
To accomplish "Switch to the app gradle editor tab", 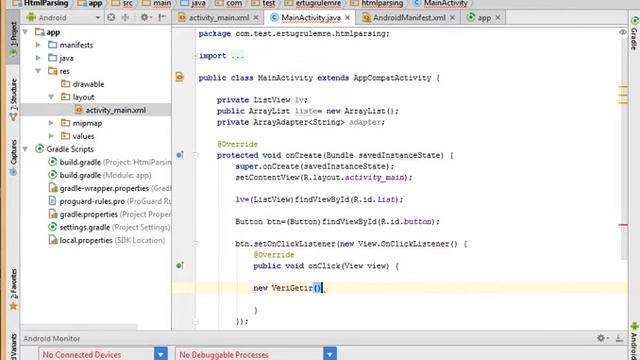I will pos(484,18).
